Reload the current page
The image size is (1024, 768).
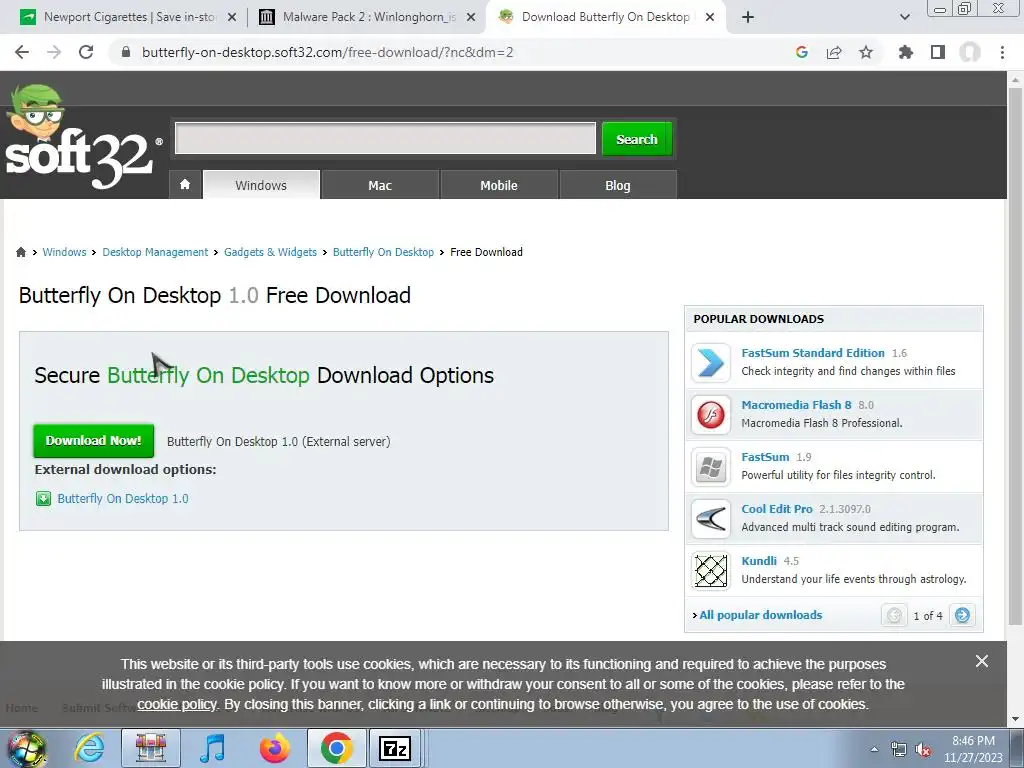pyautogui.click(x=86, y=52)
